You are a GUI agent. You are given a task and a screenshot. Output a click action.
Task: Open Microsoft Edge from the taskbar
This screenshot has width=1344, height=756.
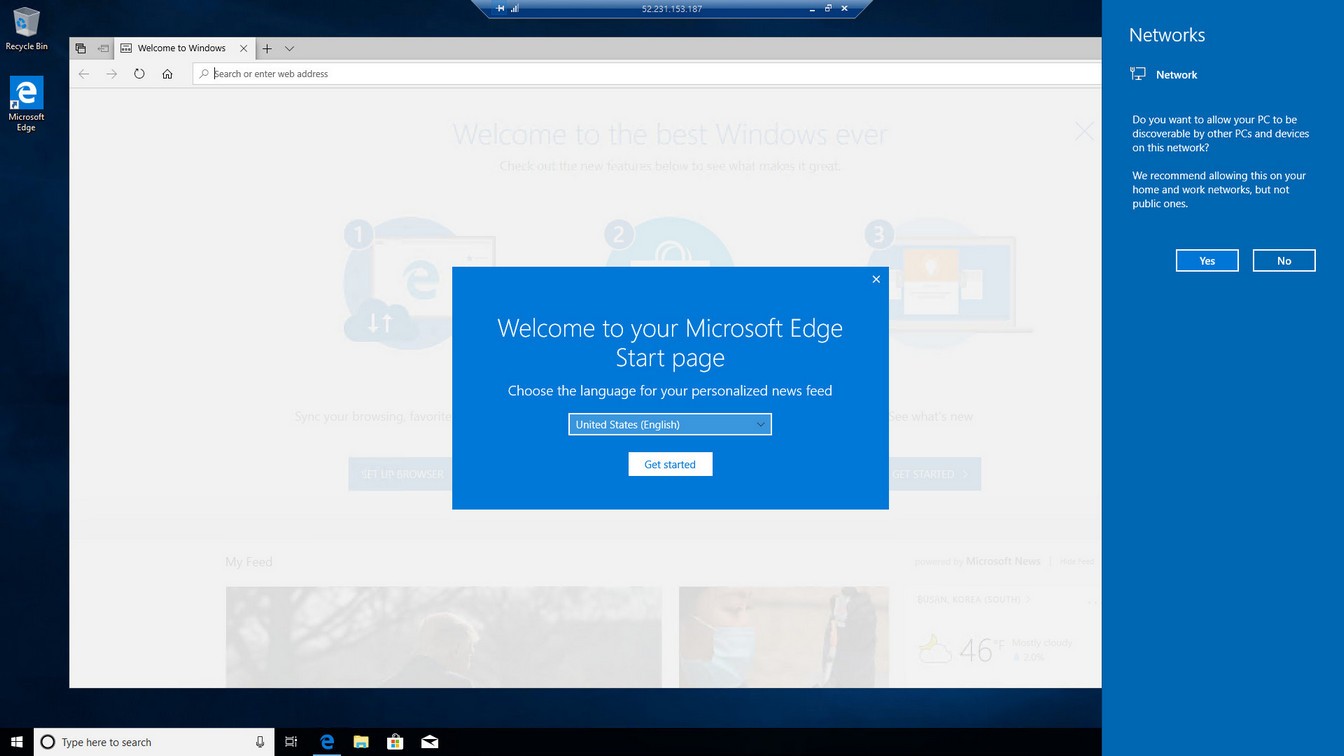[x=327, y=742]
